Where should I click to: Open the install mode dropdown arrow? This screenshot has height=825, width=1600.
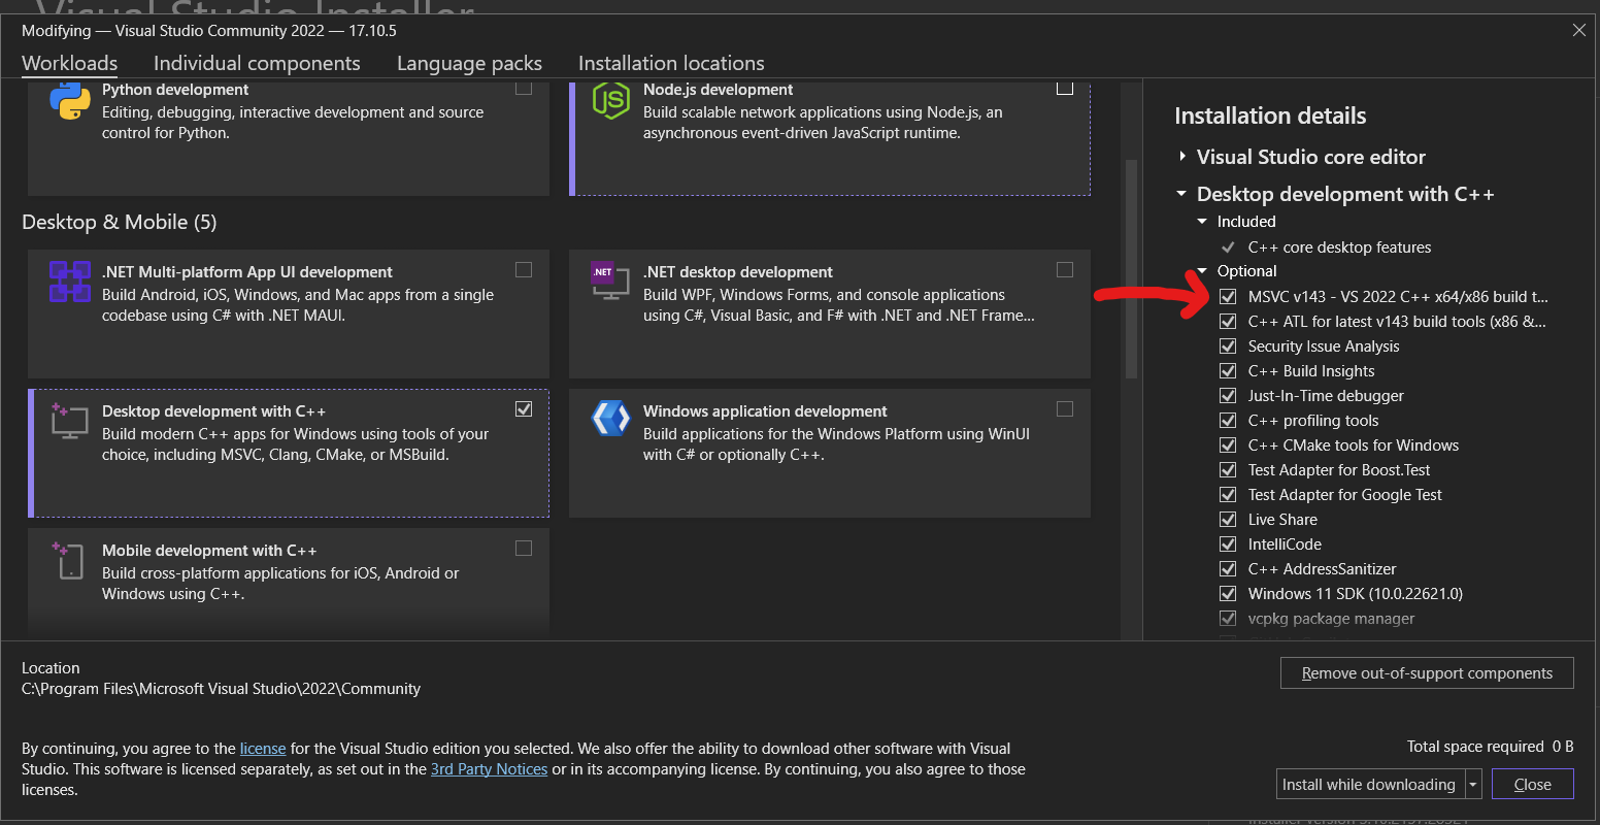point(1473,784)
